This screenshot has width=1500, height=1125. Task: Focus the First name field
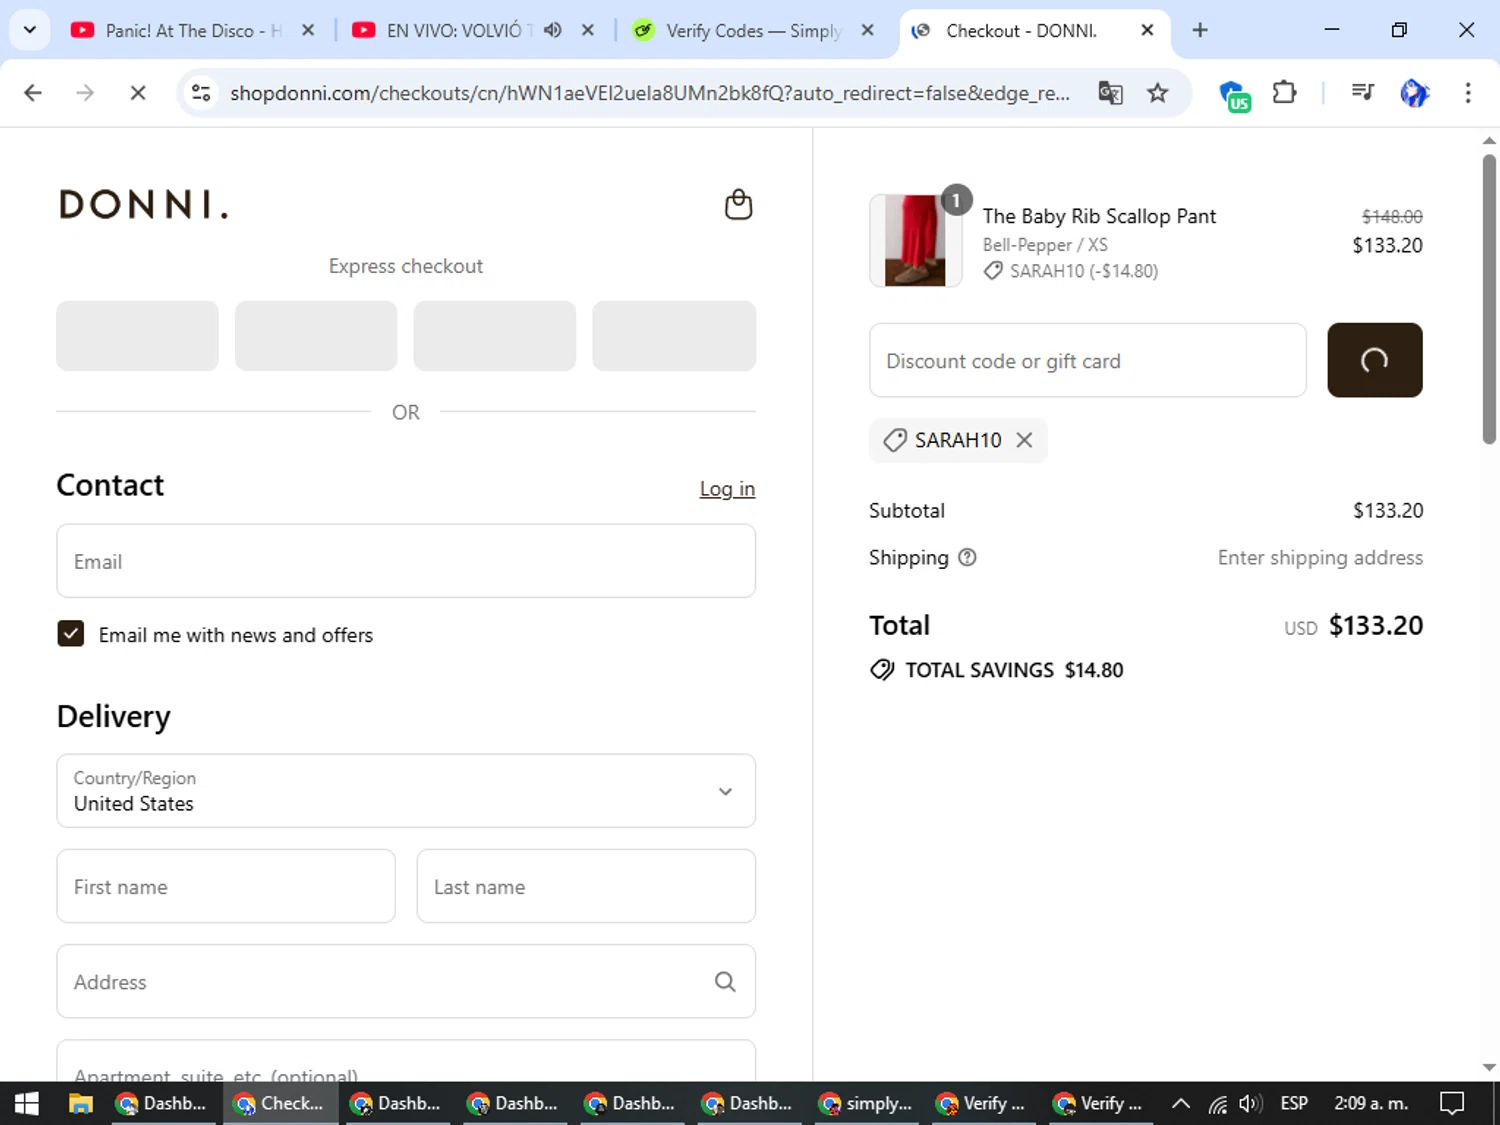tap(226, 886)
